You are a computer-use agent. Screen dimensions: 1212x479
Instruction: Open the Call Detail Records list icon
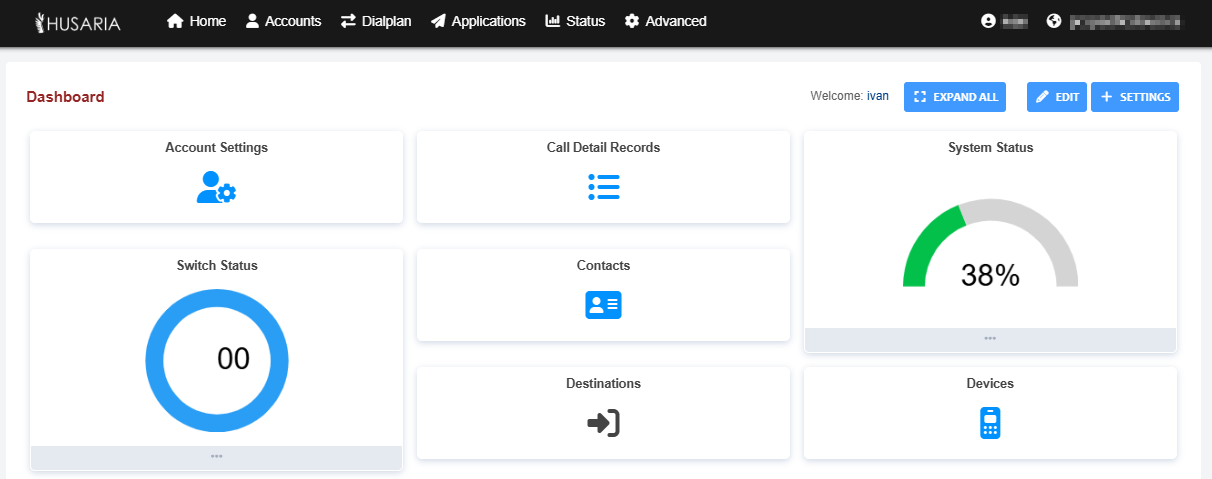coord(603,187)
